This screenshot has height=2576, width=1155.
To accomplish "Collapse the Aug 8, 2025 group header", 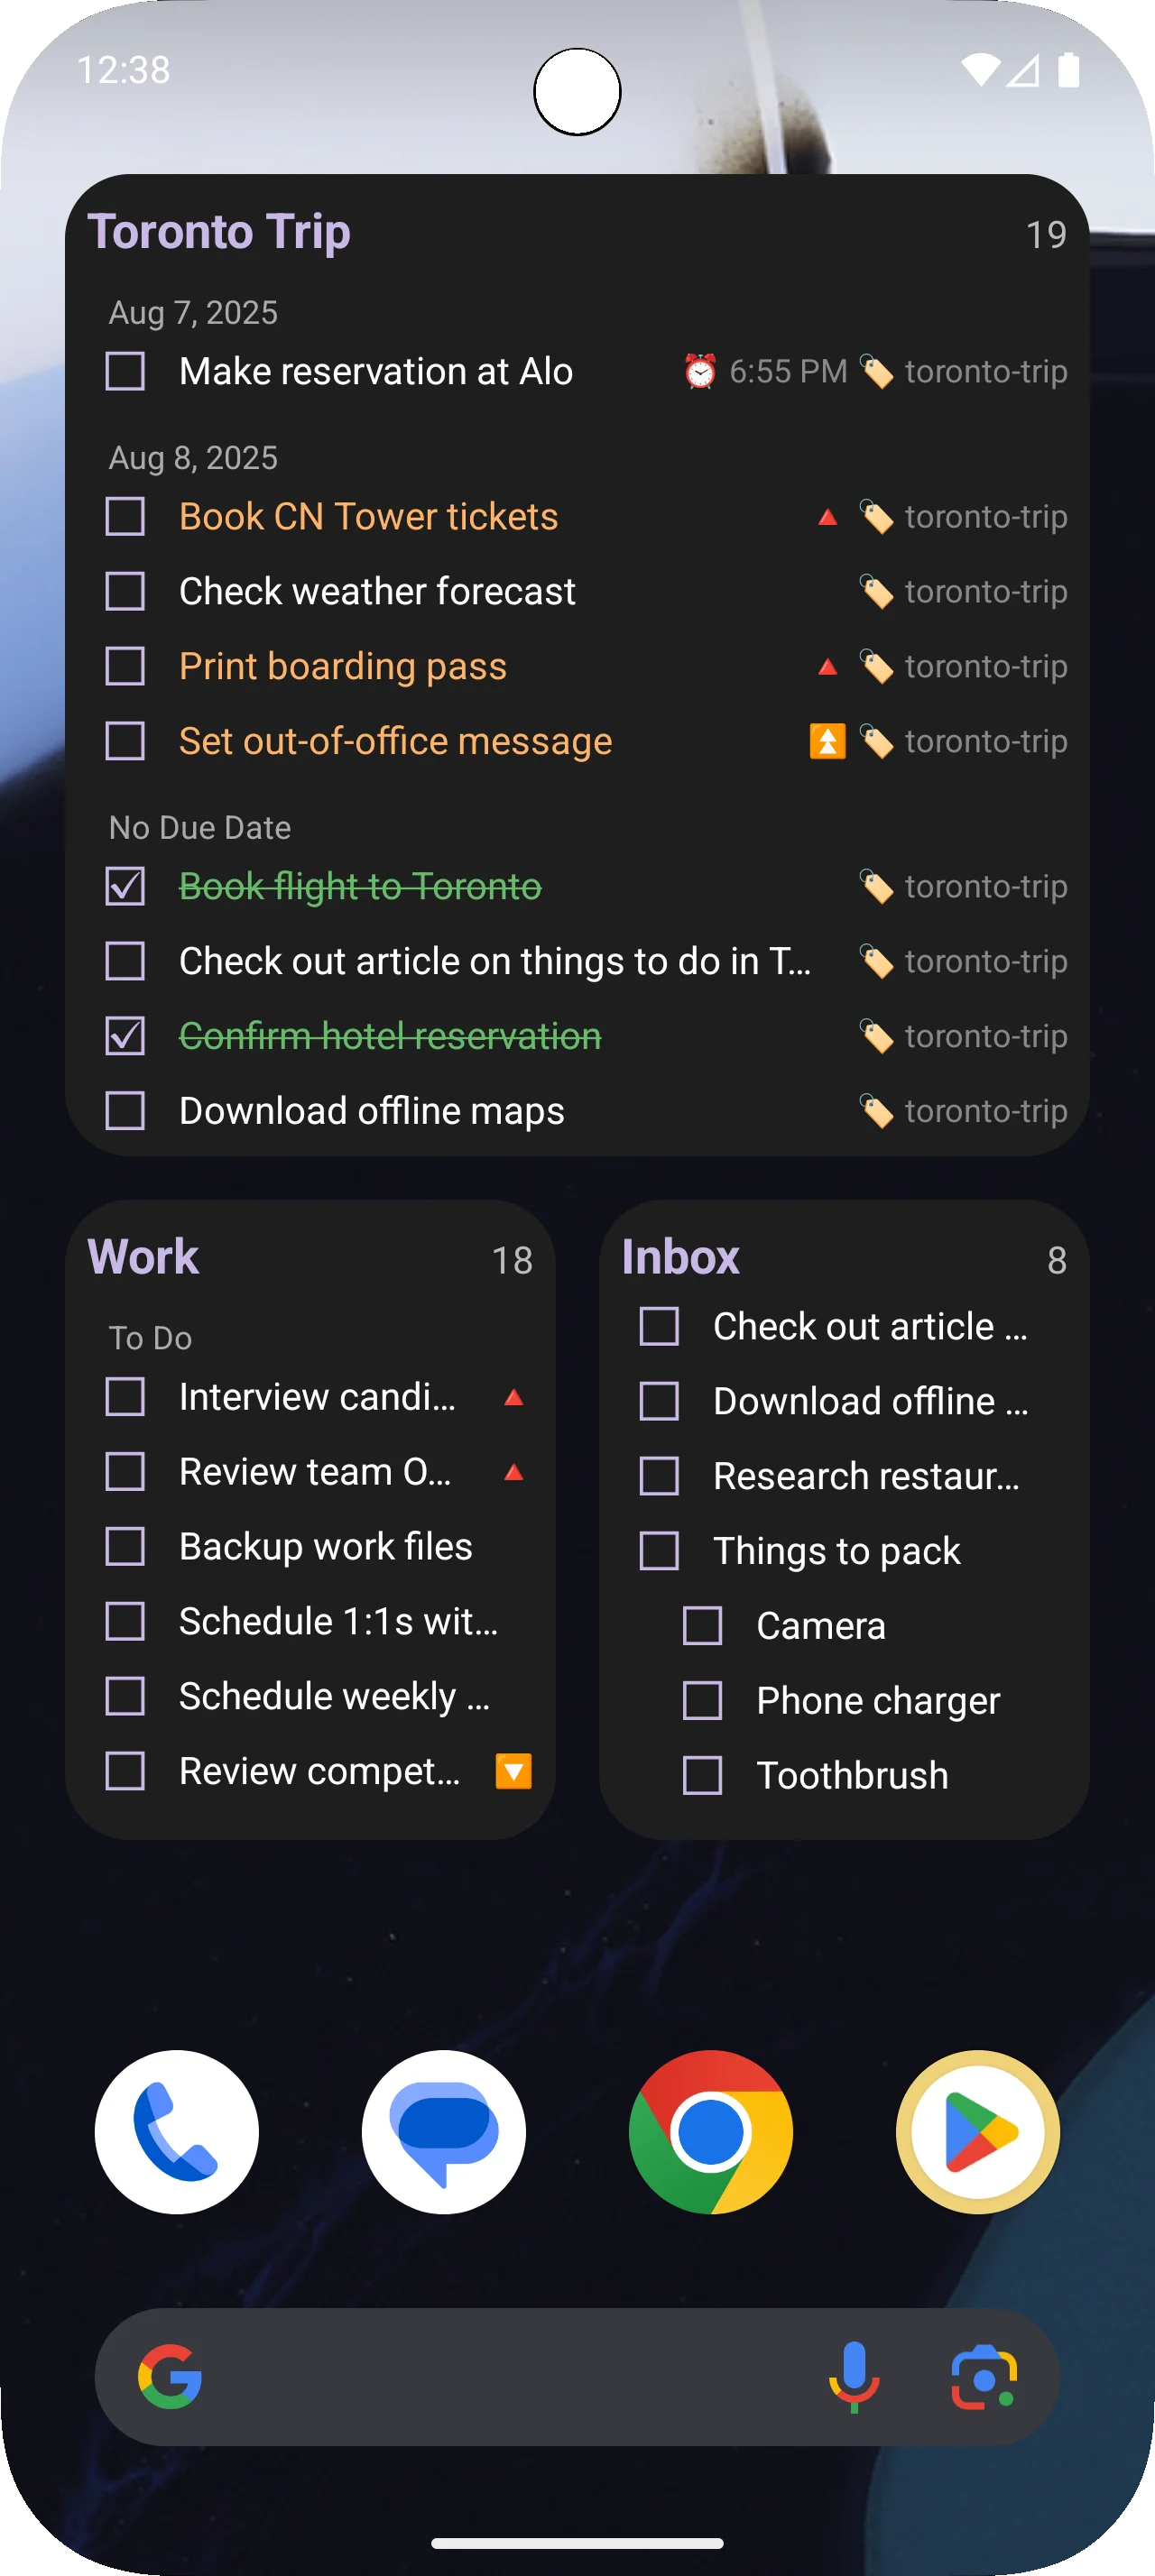I will tap(193, 458).
